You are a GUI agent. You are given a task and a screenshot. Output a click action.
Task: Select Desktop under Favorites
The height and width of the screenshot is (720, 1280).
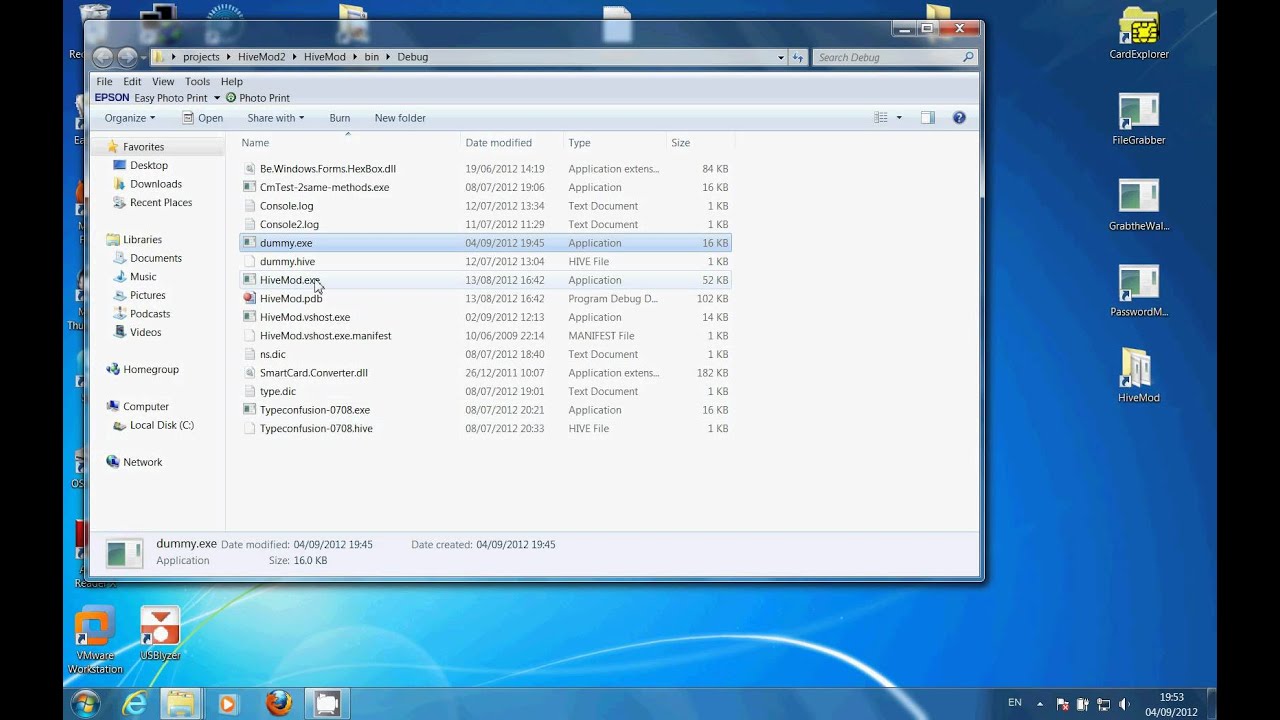[x=149, y=165]
